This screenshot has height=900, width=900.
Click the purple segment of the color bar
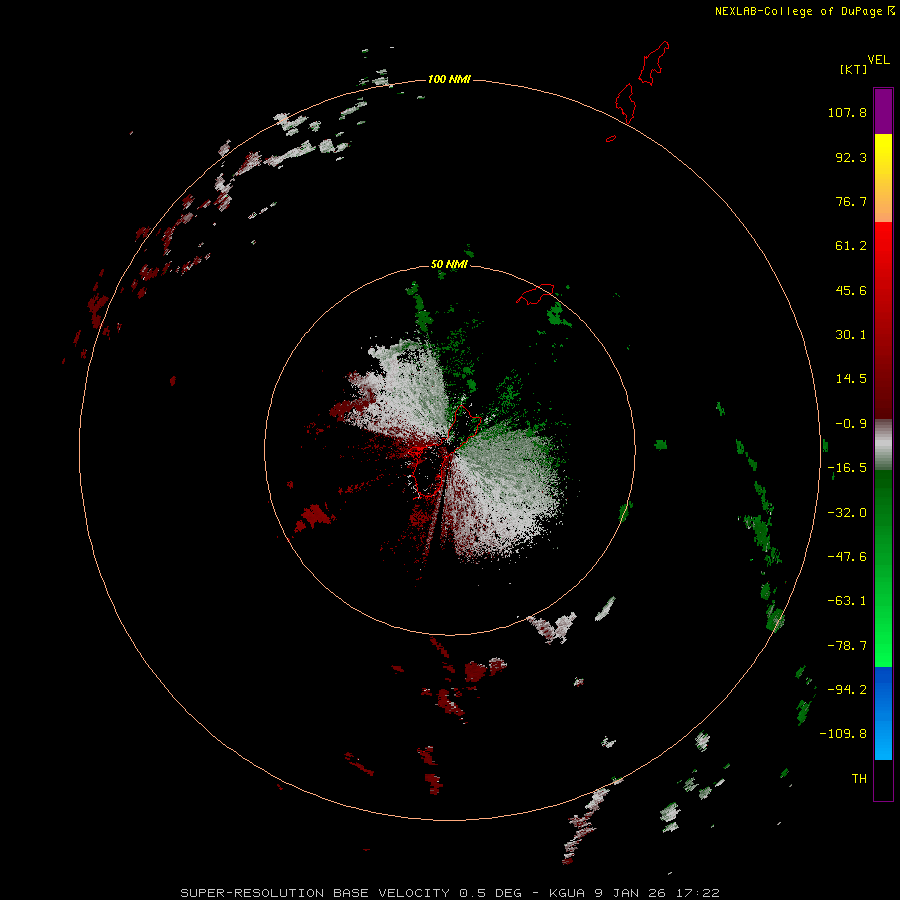[x=883, y=111]
